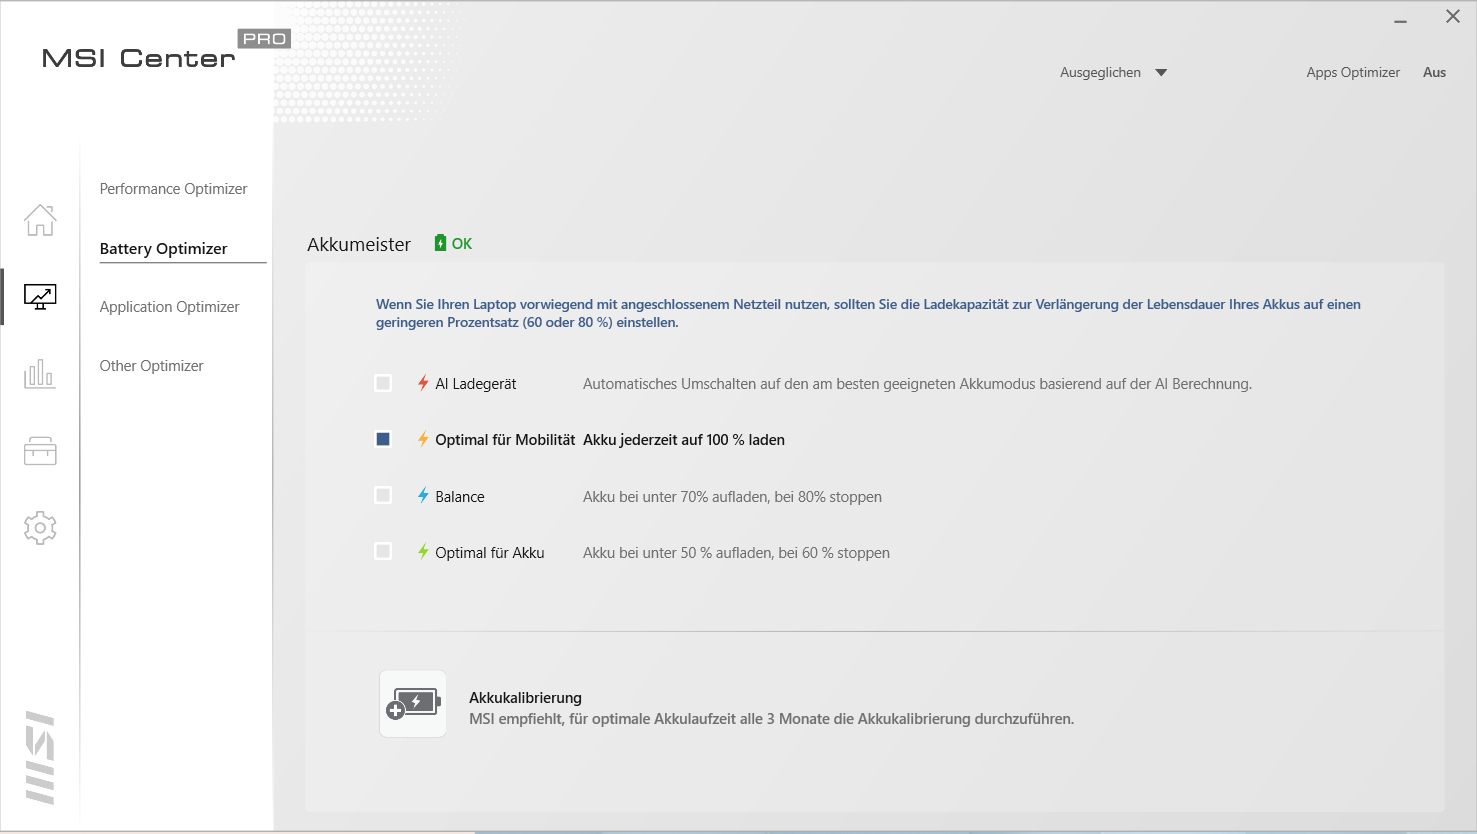The height and width of the screenshot is (834, 1477).
Task: Click the green battery OK status icon
Action: [440, 243]
